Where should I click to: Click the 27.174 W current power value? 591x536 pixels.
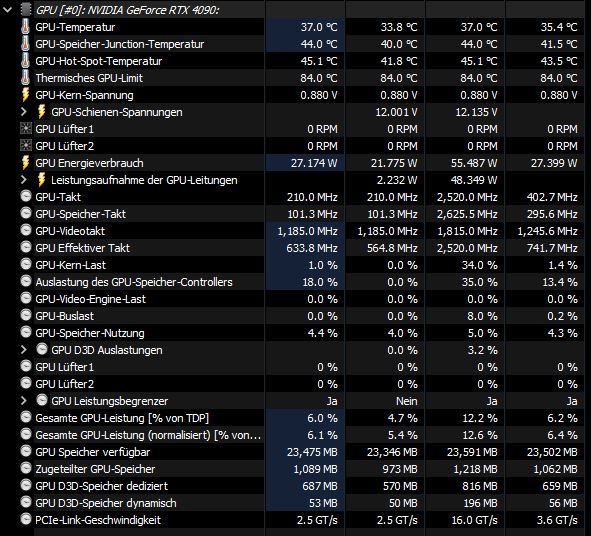(x=314, y=163)
